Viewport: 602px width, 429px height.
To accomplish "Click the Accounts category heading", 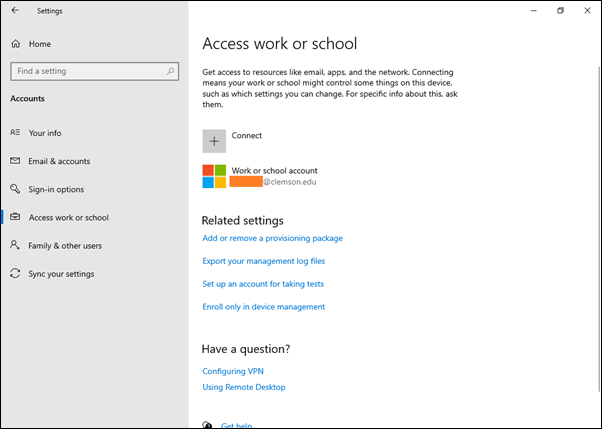I will point(27,98).
